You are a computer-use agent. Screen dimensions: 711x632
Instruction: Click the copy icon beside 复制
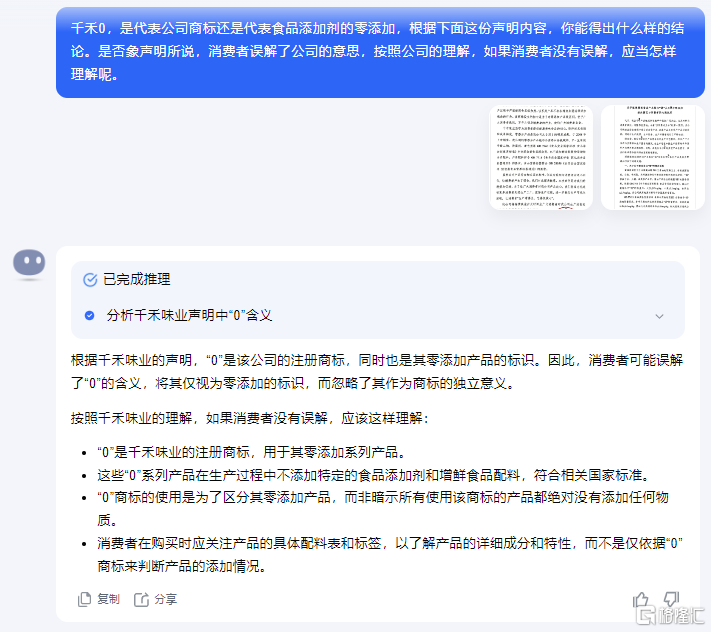click(x=84, y=599)
